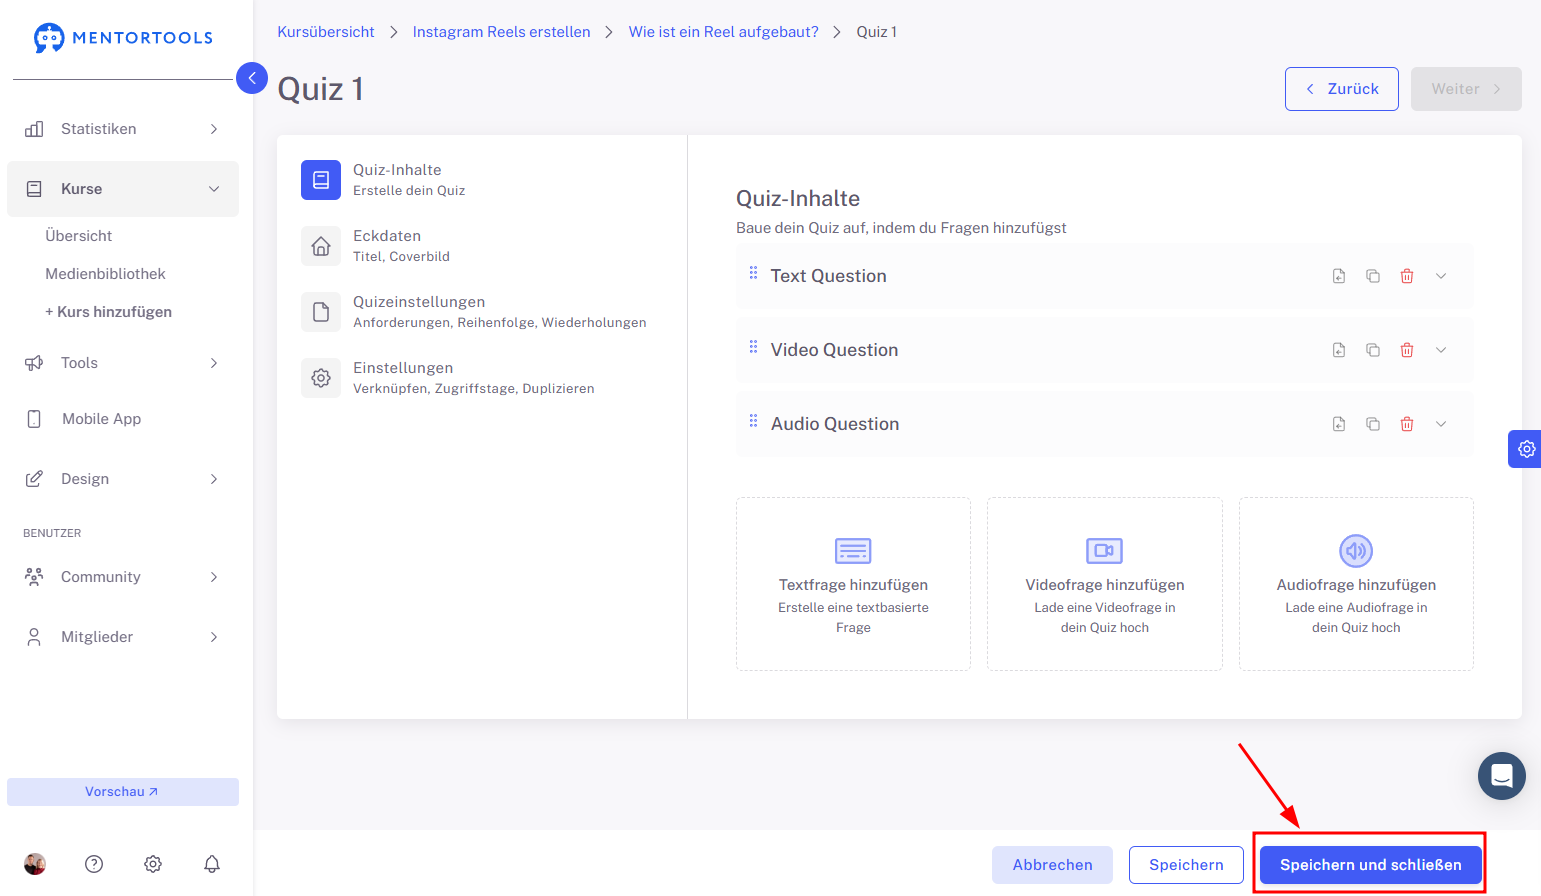Click the Speichern button
Image resolution: width=1541 pixels, height=896 pixels.
click(1186, 865)
